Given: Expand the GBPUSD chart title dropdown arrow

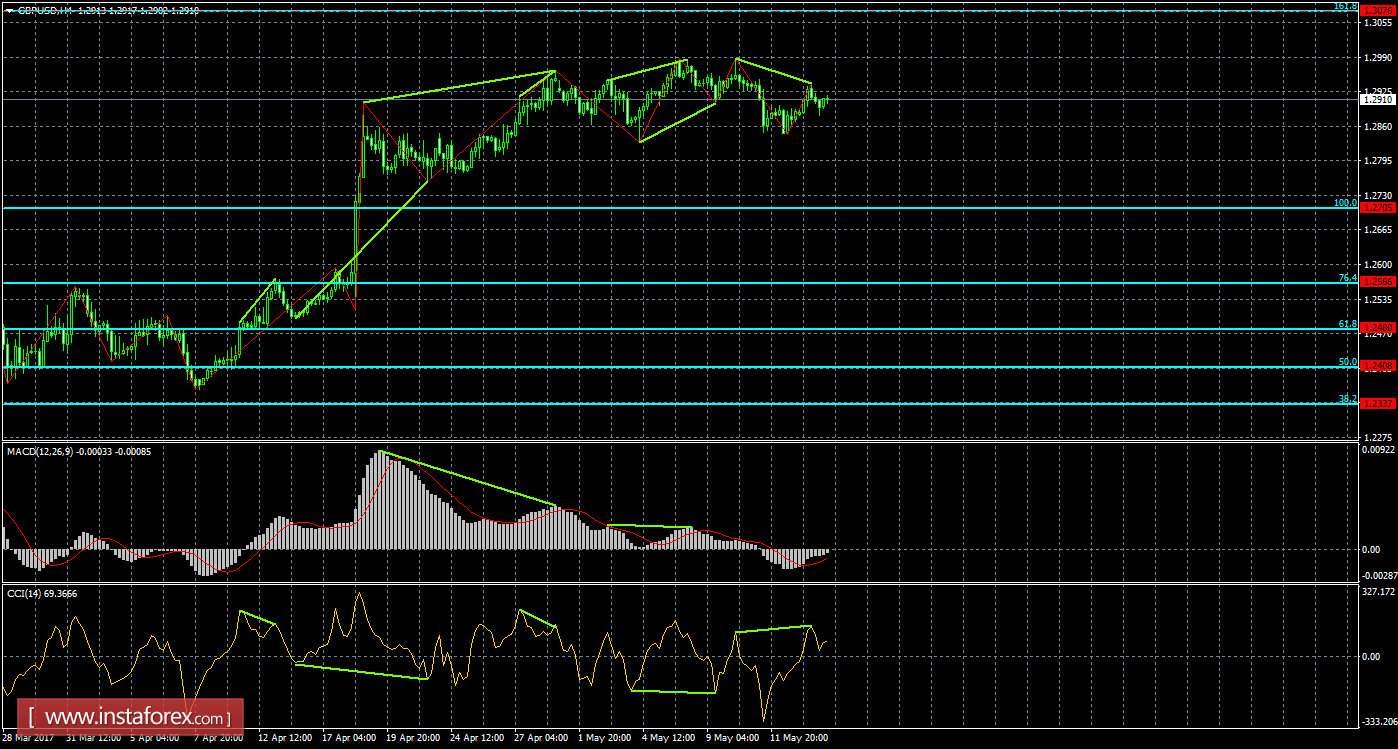Looking at the screenshot, I should pos(10,10).
